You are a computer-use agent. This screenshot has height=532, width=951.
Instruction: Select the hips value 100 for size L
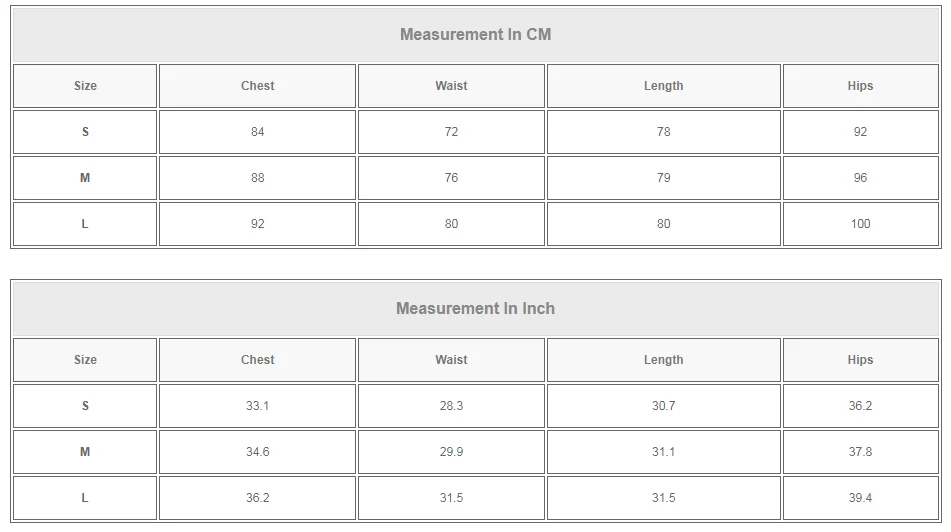point(860,224)
